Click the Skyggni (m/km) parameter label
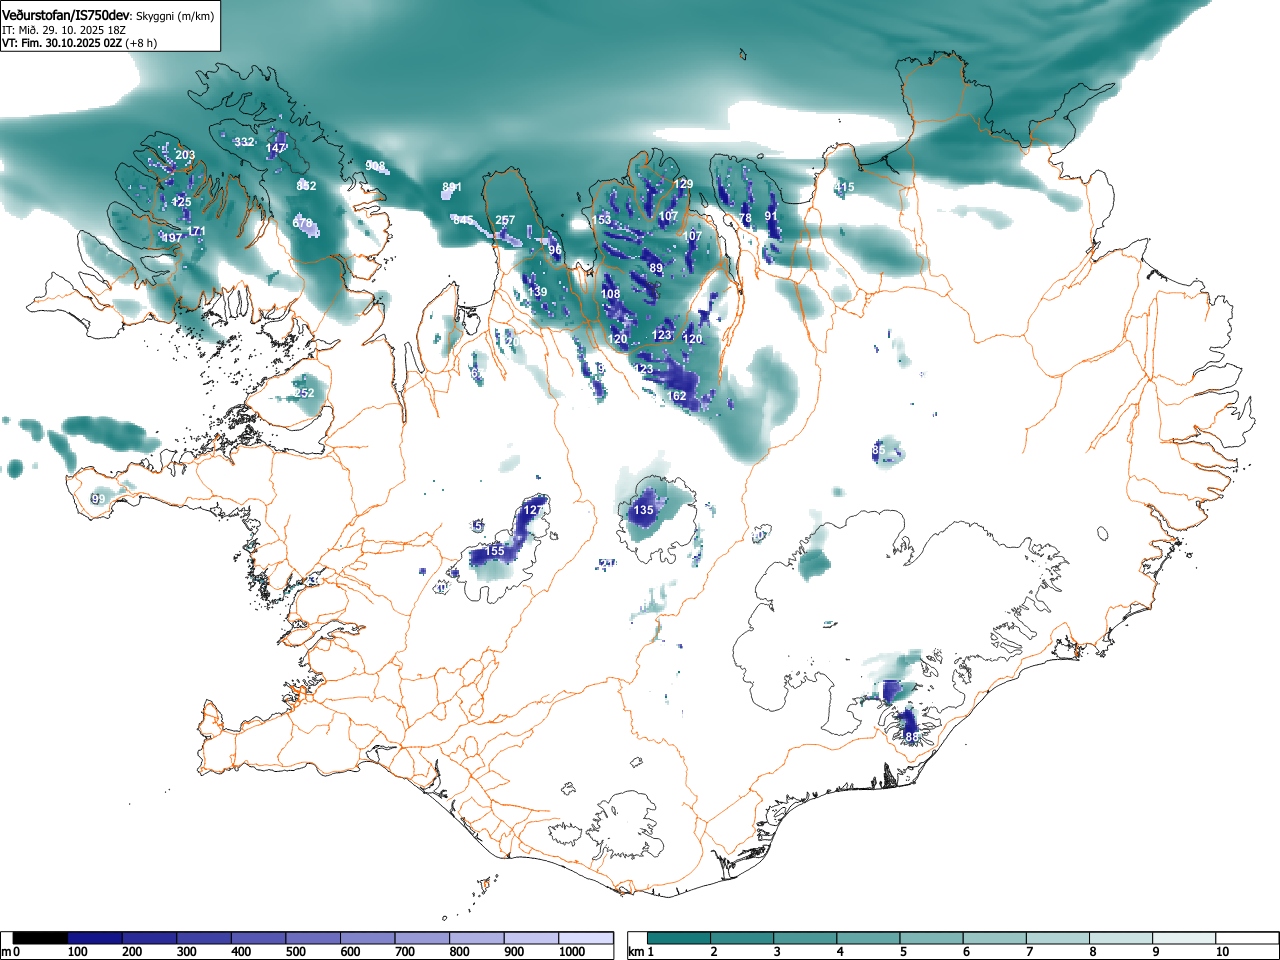The image size is (1280, 960). pyautogui.click(x=174, y=14)
